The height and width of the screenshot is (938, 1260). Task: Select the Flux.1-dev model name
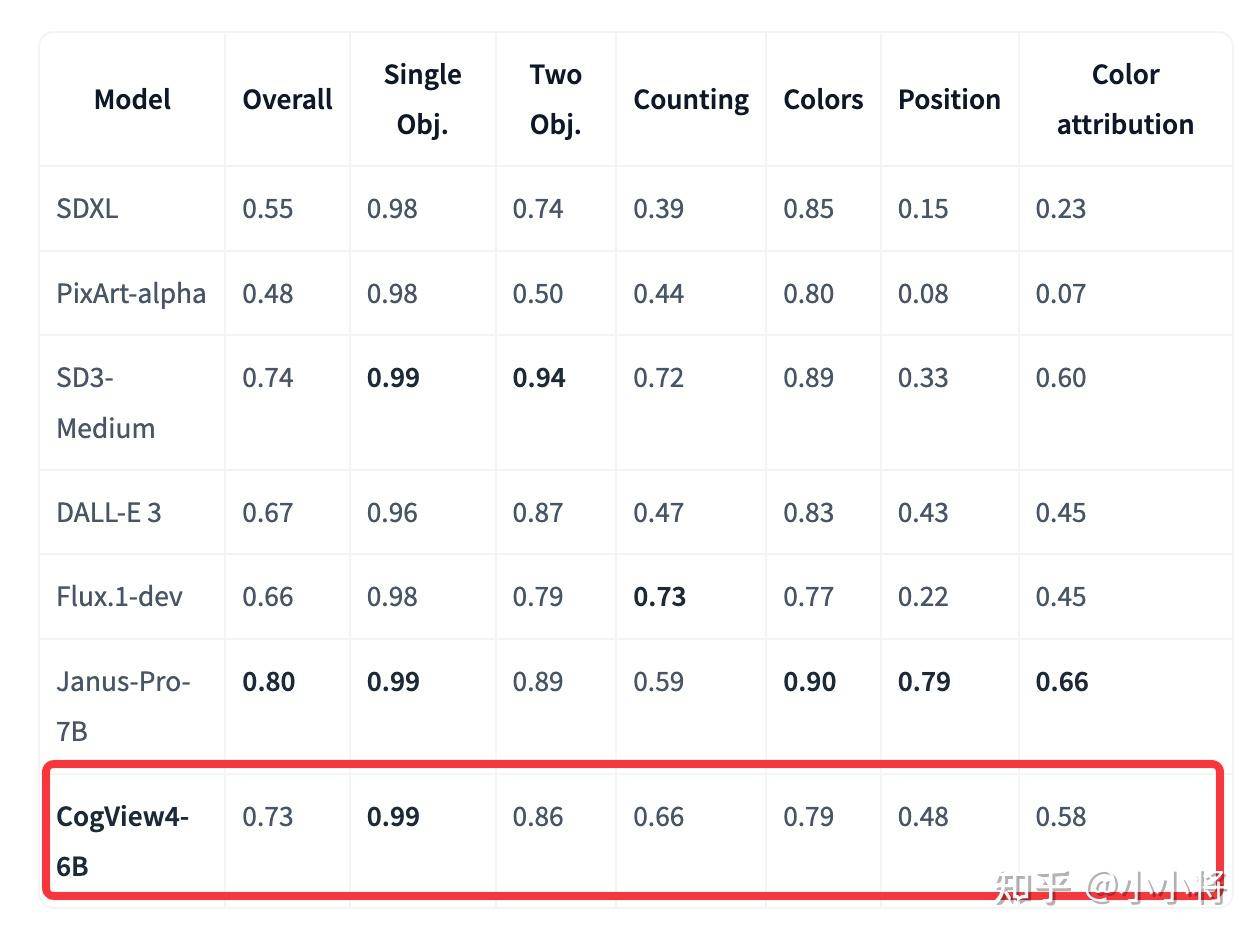click(119, 596)
